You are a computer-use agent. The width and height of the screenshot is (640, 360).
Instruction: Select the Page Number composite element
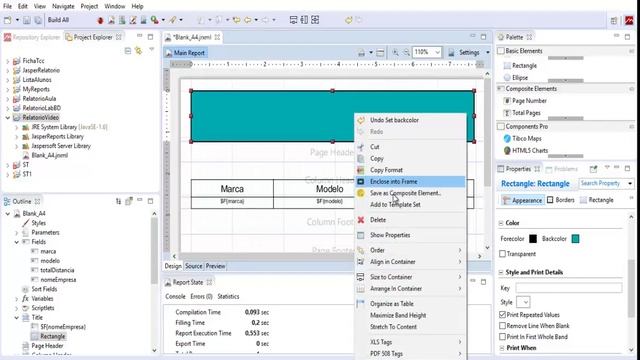pos(525,101)
